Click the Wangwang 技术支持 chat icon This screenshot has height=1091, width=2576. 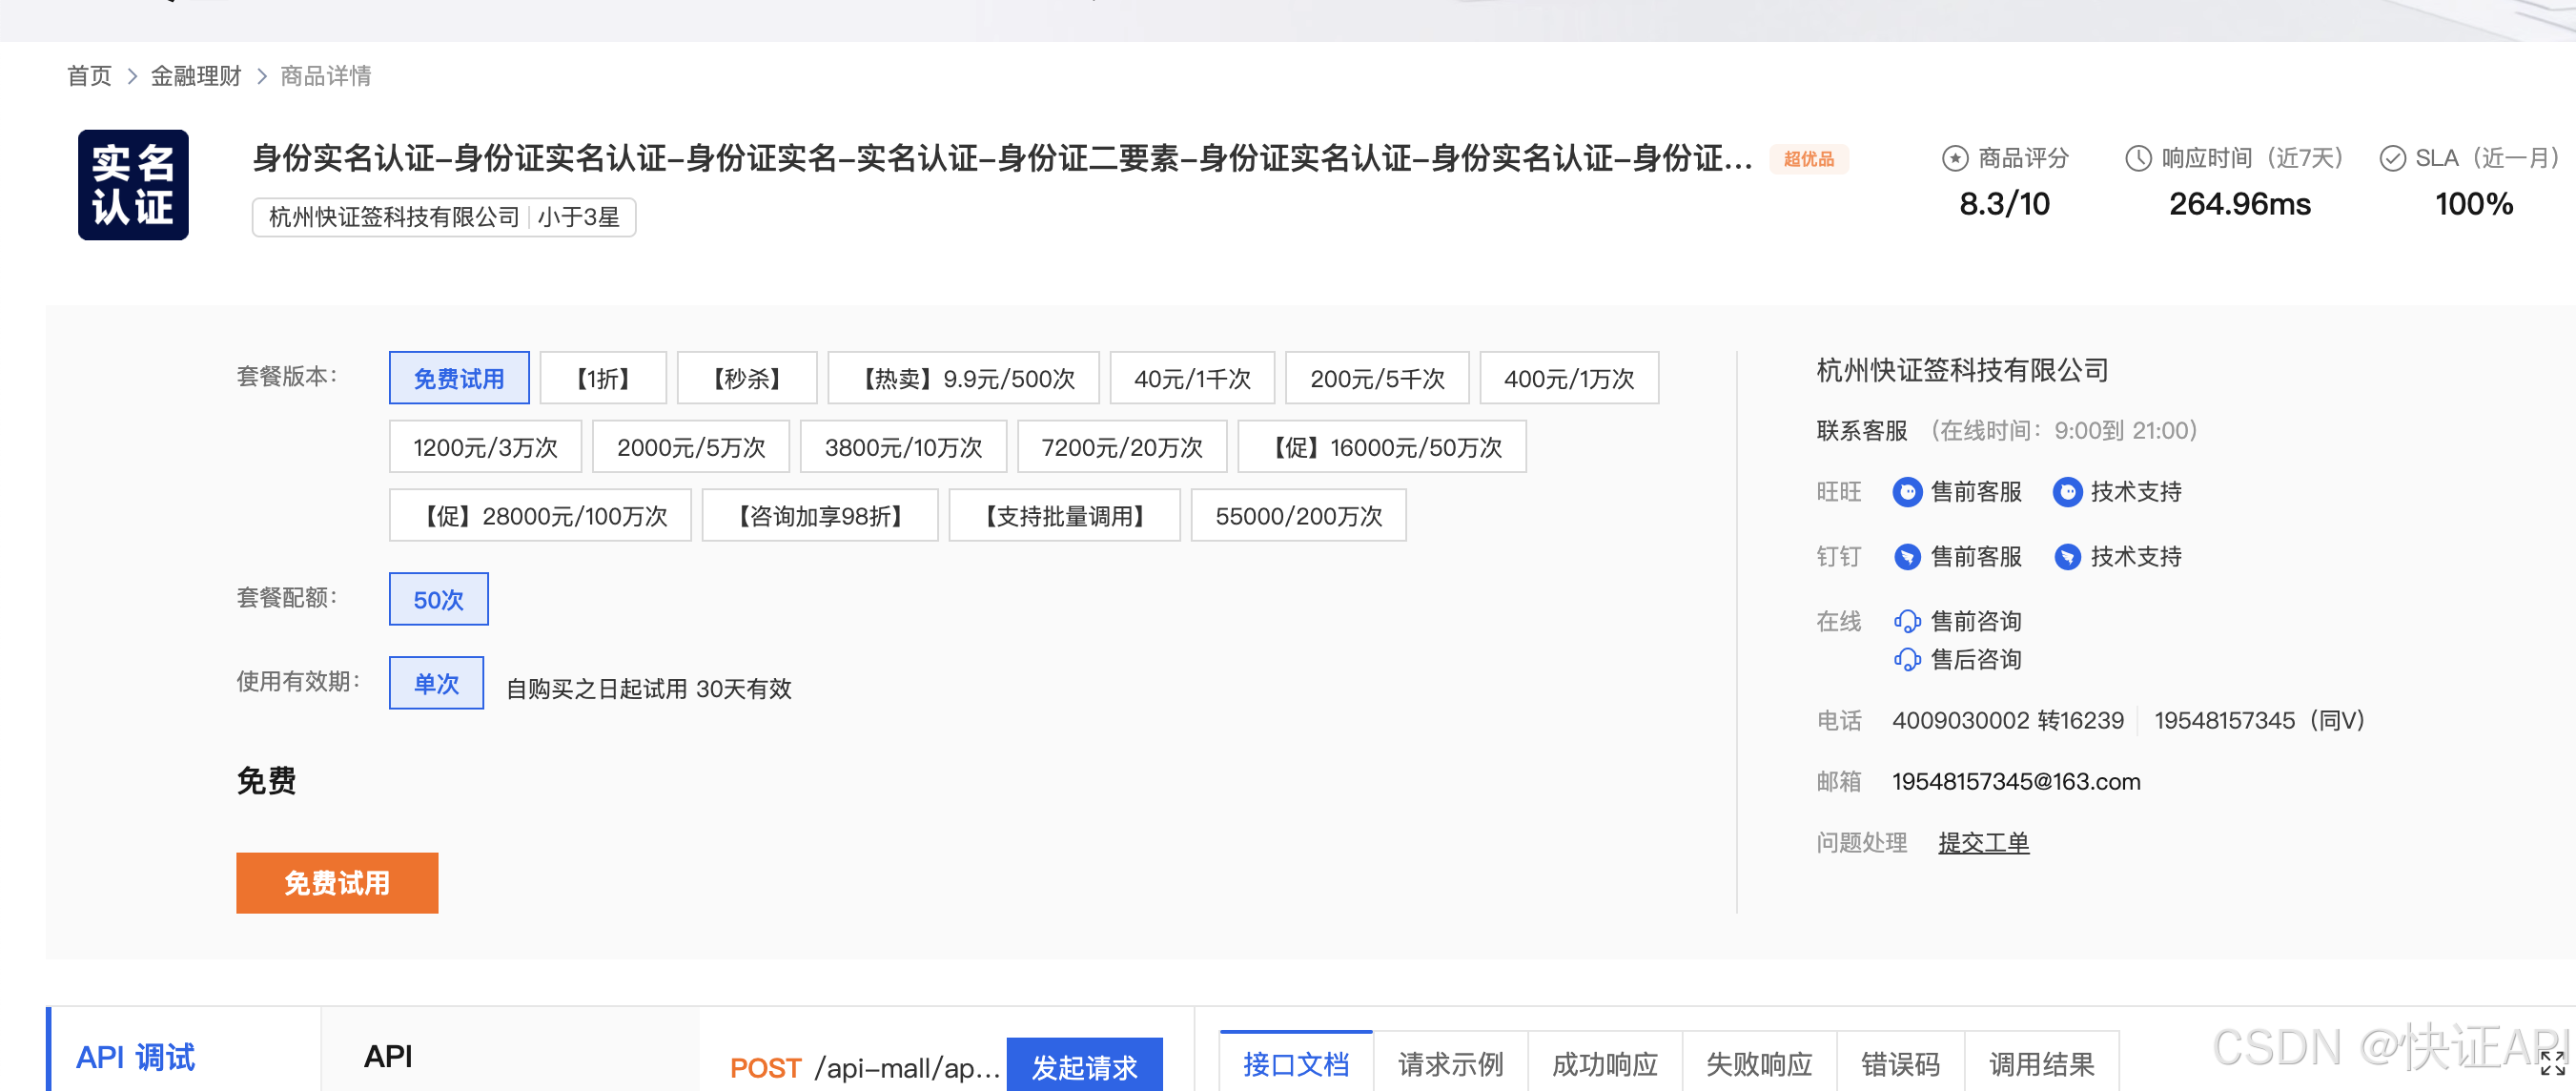[2066, 492]
